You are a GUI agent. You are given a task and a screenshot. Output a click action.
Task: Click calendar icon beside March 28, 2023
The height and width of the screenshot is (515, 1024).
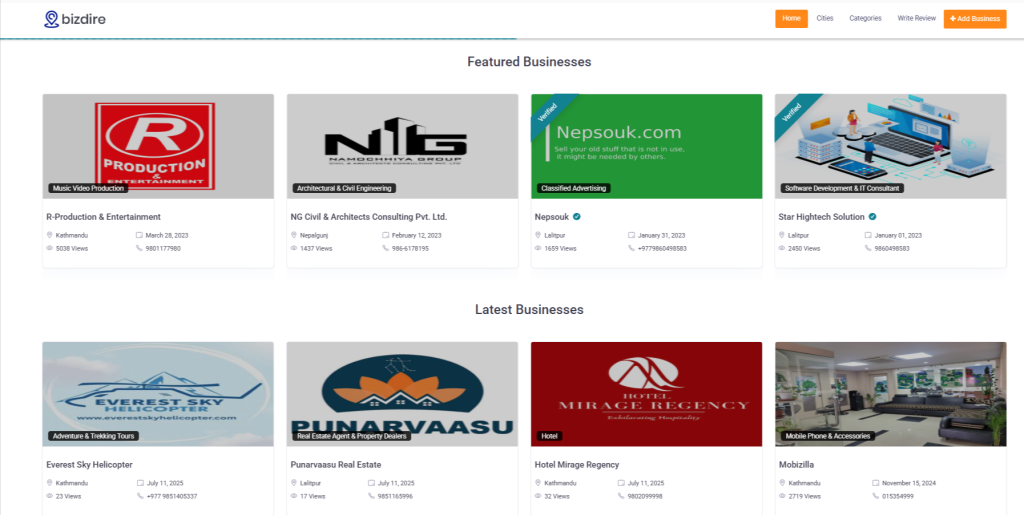point(139,235)
